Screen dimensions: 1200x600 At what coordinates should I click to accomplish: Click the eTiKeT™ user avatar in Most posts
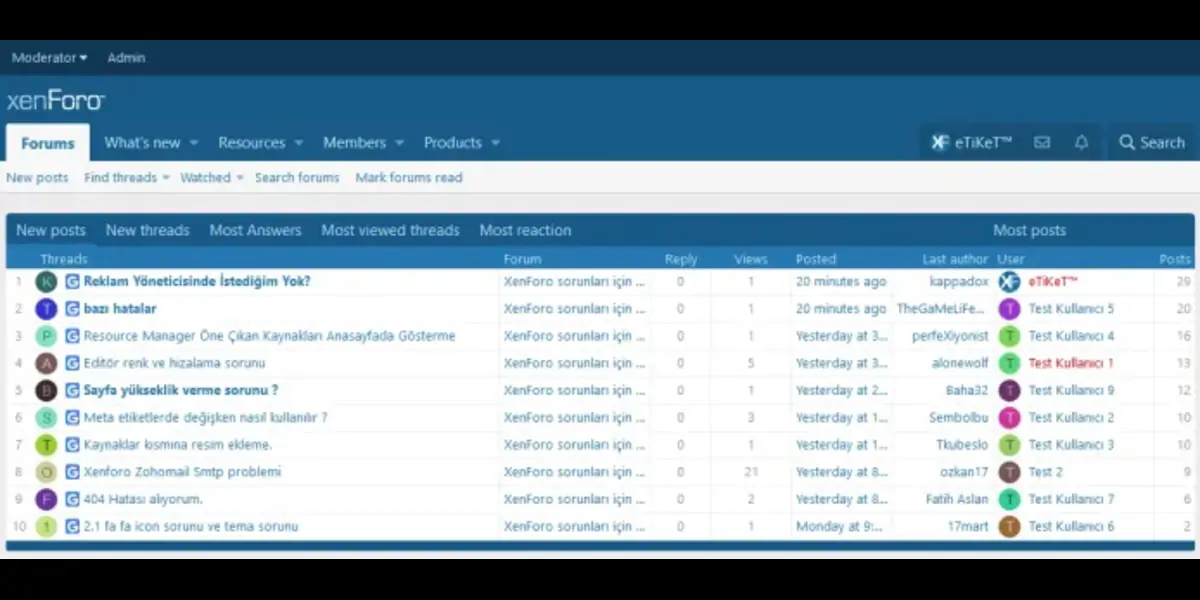pos(1010,282)
